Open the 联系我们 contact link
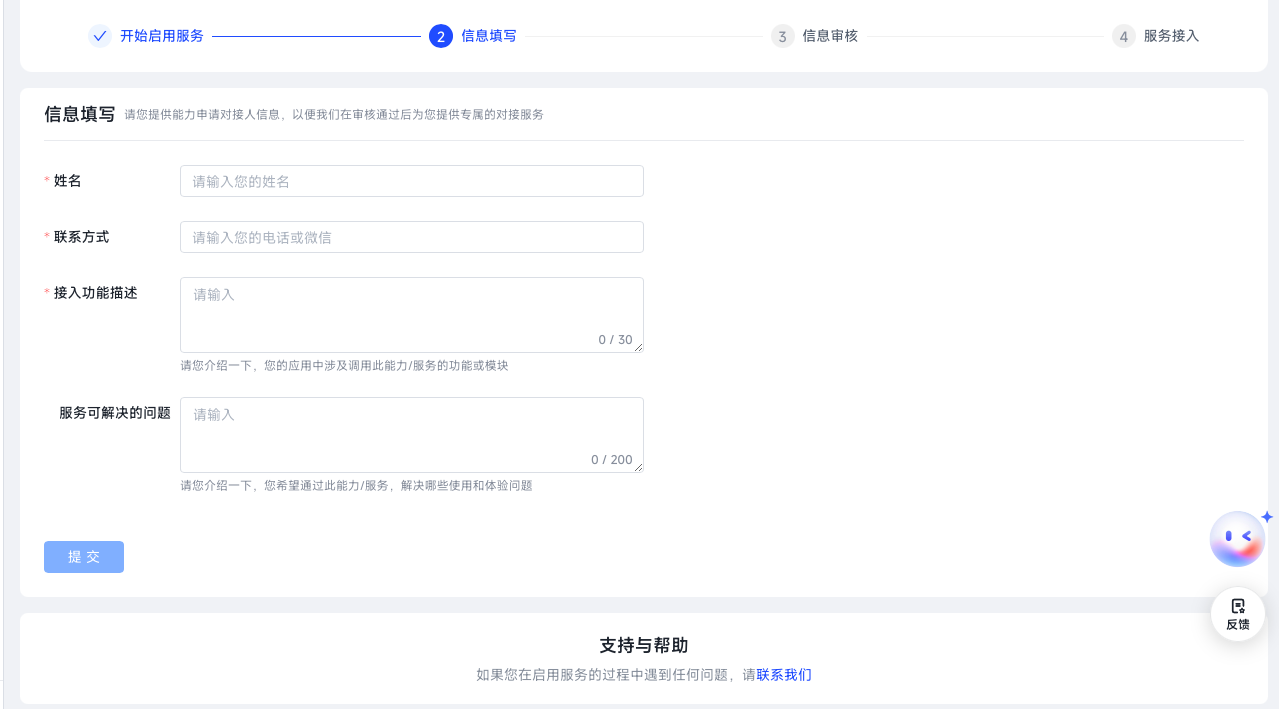Viewport: 1279px width, 709px height. click(x=784, y=675)
